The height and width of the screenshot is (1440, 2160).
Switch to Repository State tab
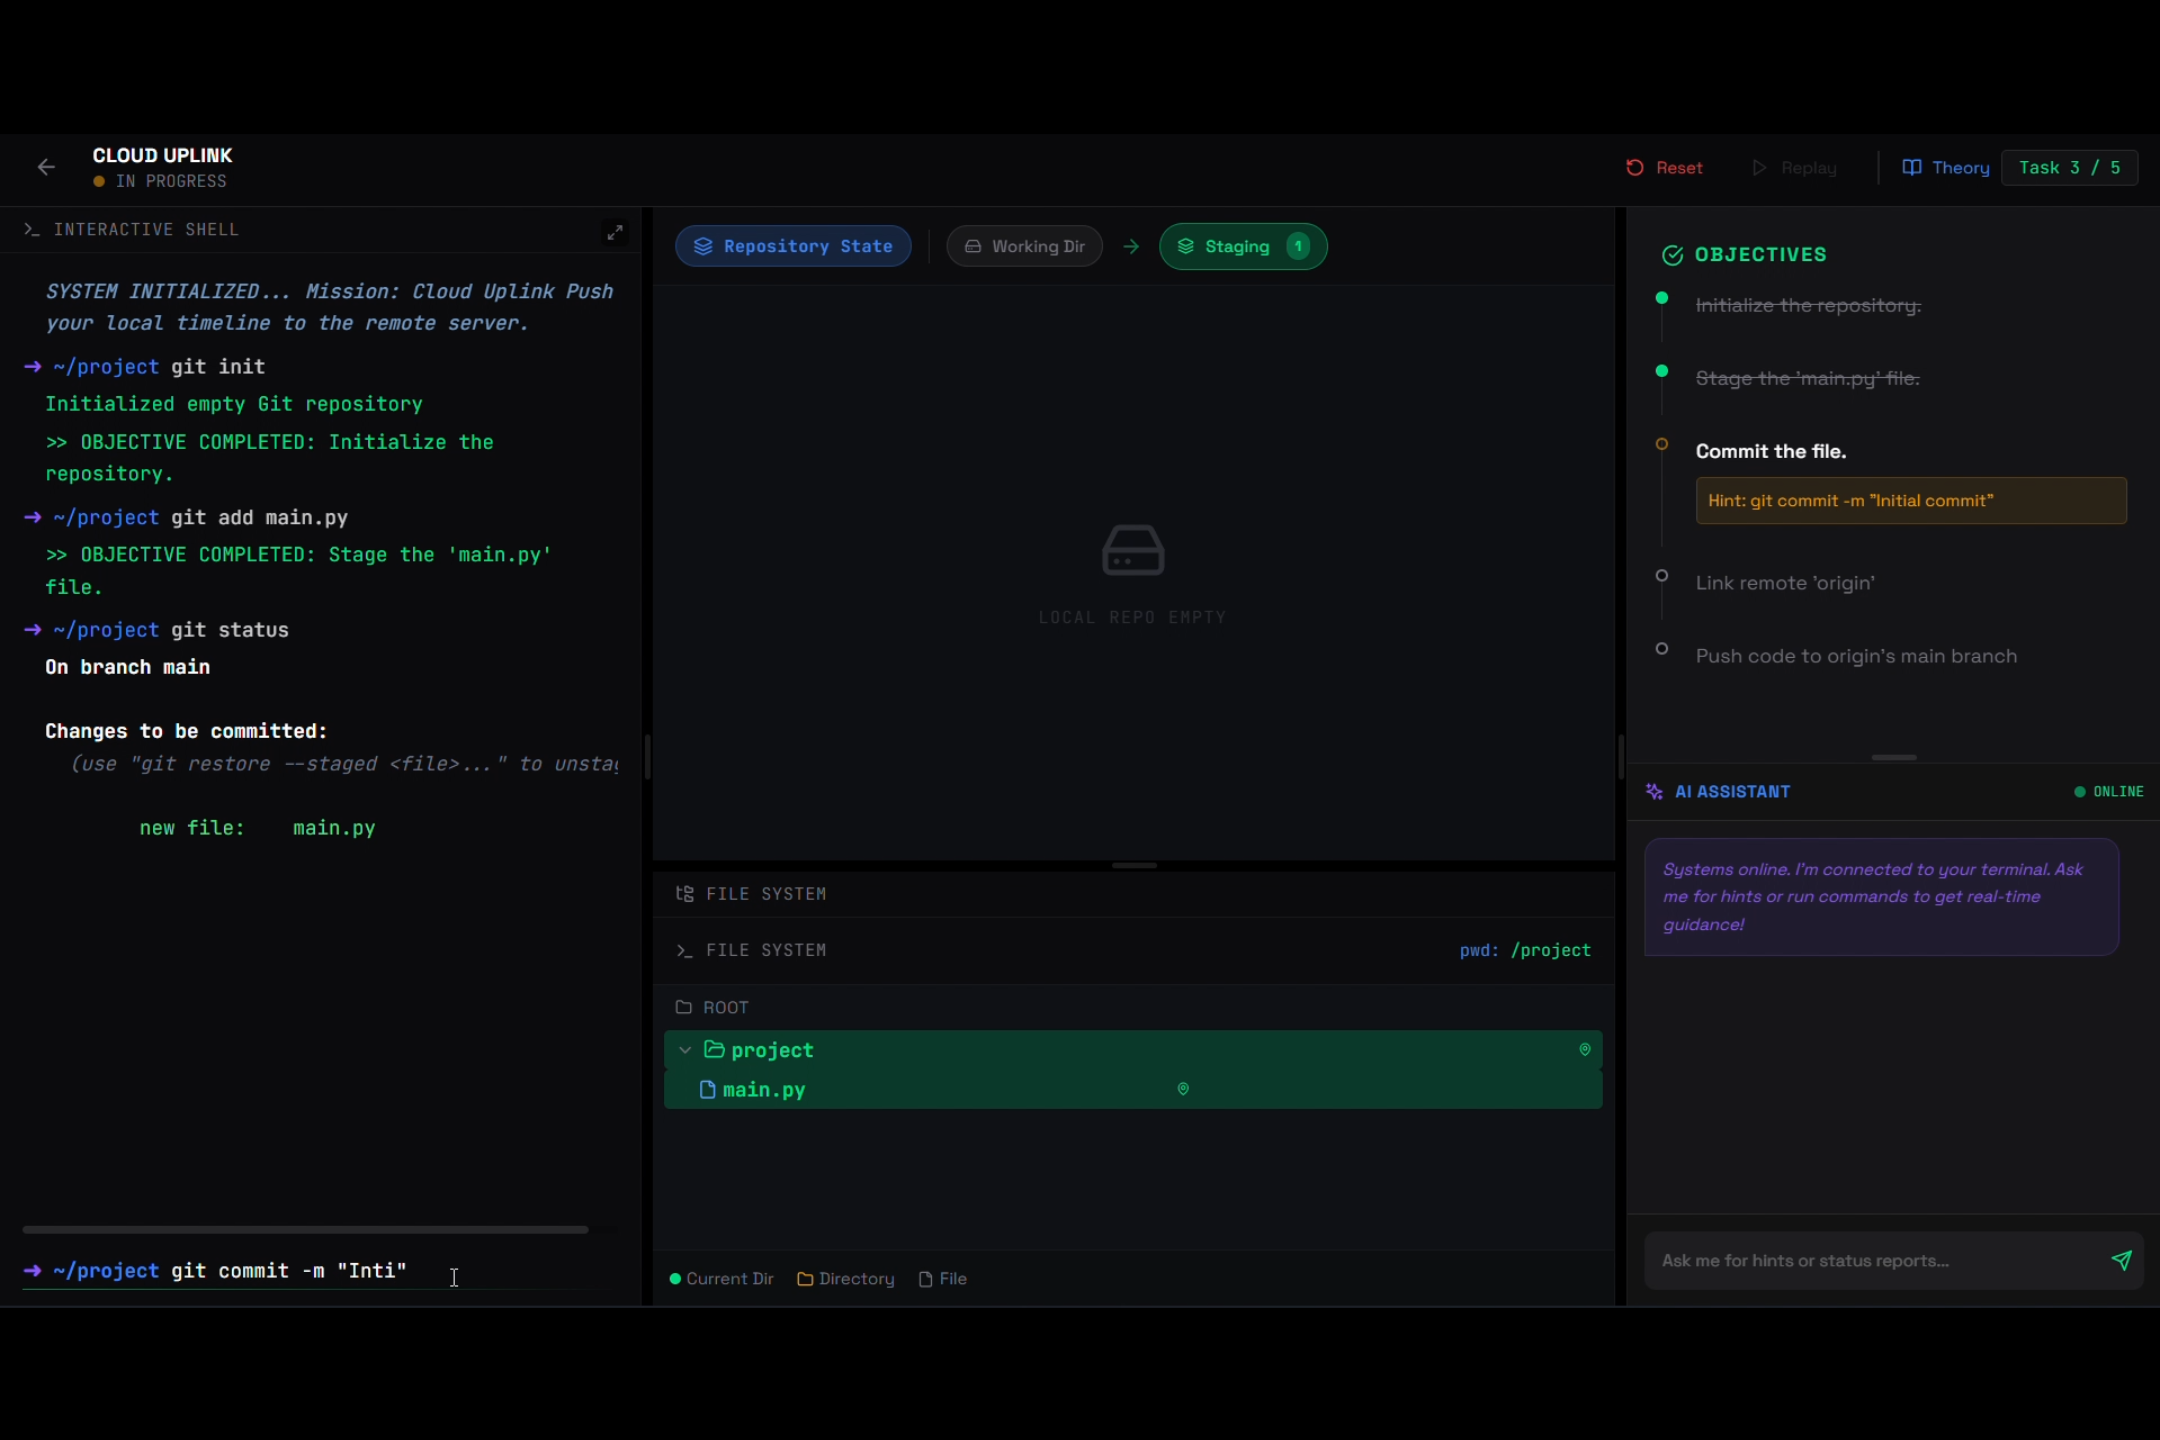[x=793, y=246]
